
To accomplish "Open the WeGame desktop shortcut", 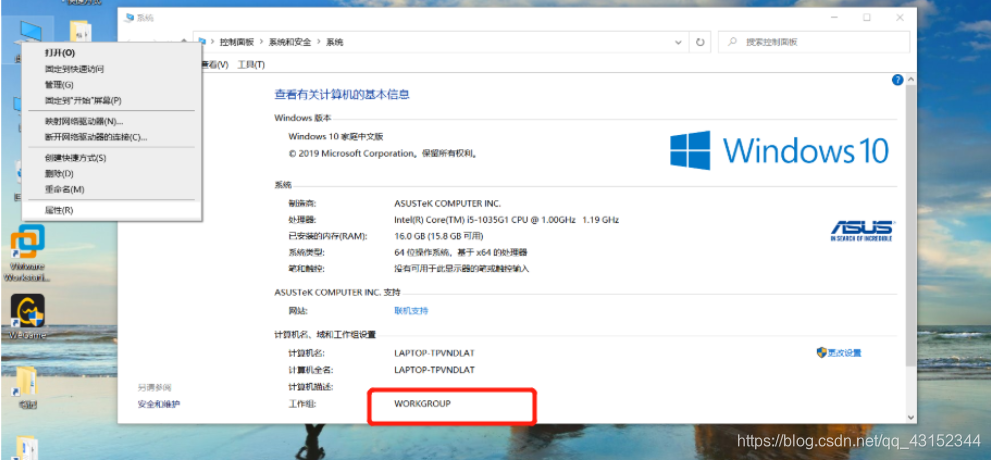I will click(28, 317).
